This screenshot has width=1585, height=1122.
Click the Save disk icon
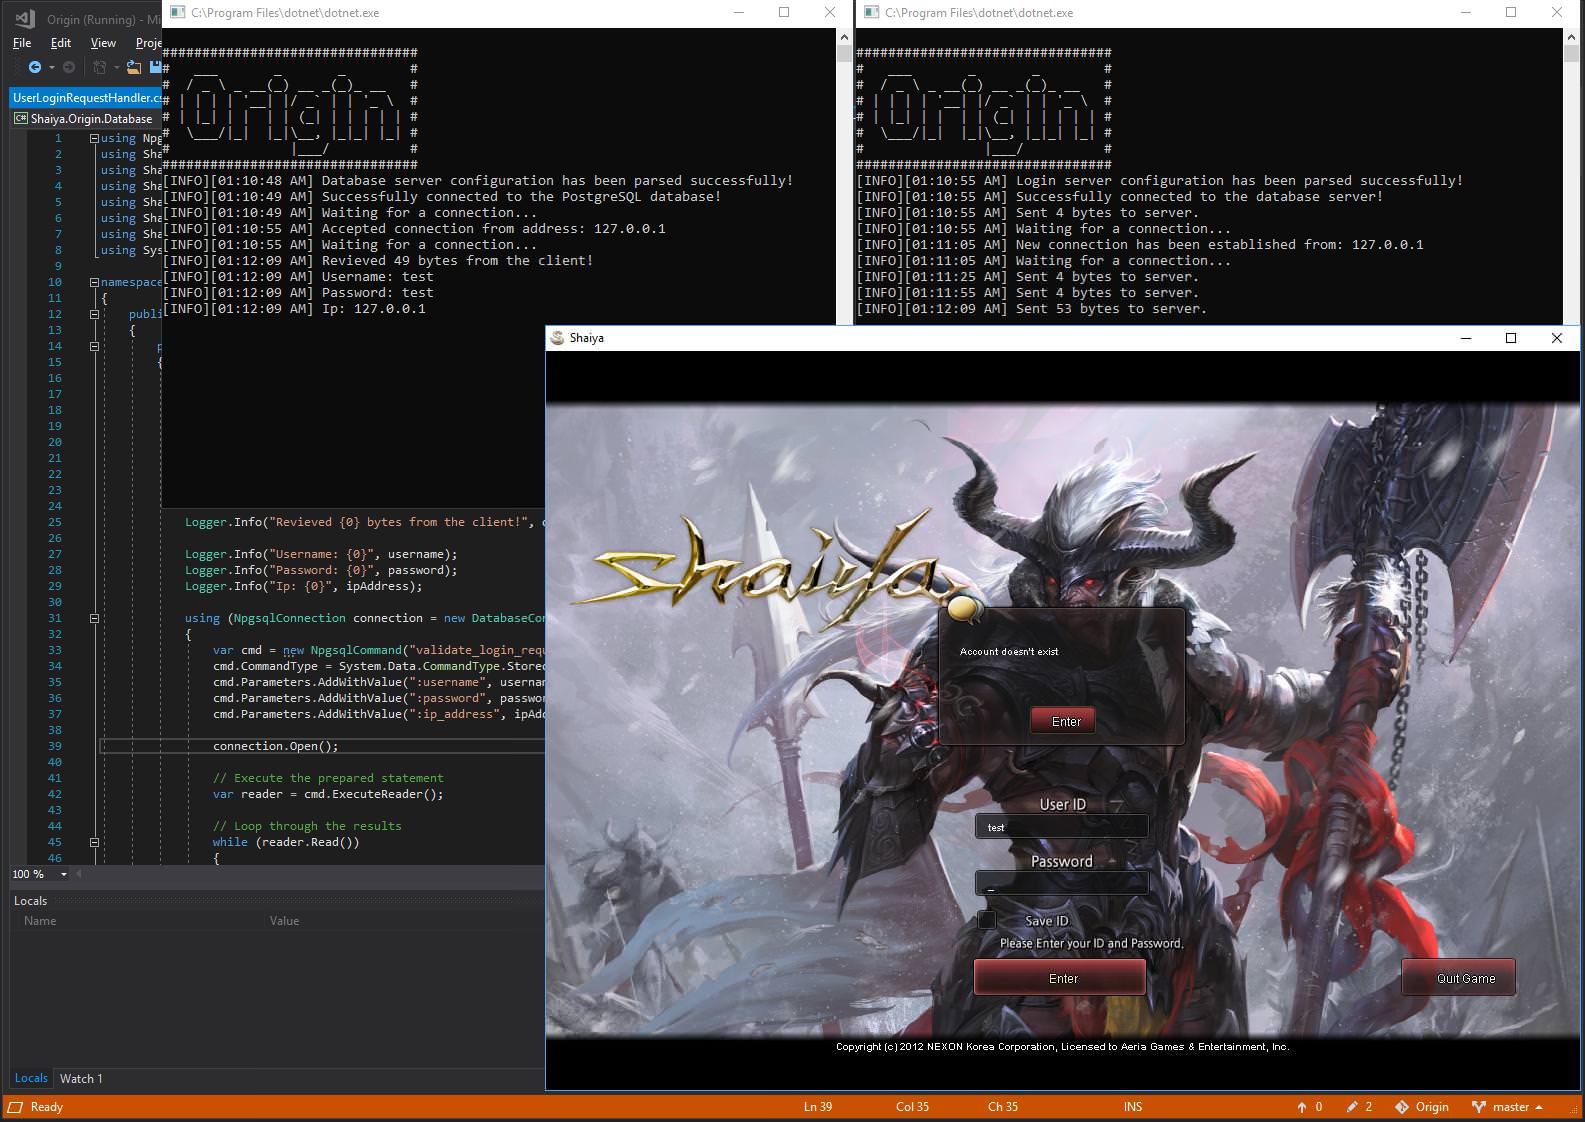[155, 67]
